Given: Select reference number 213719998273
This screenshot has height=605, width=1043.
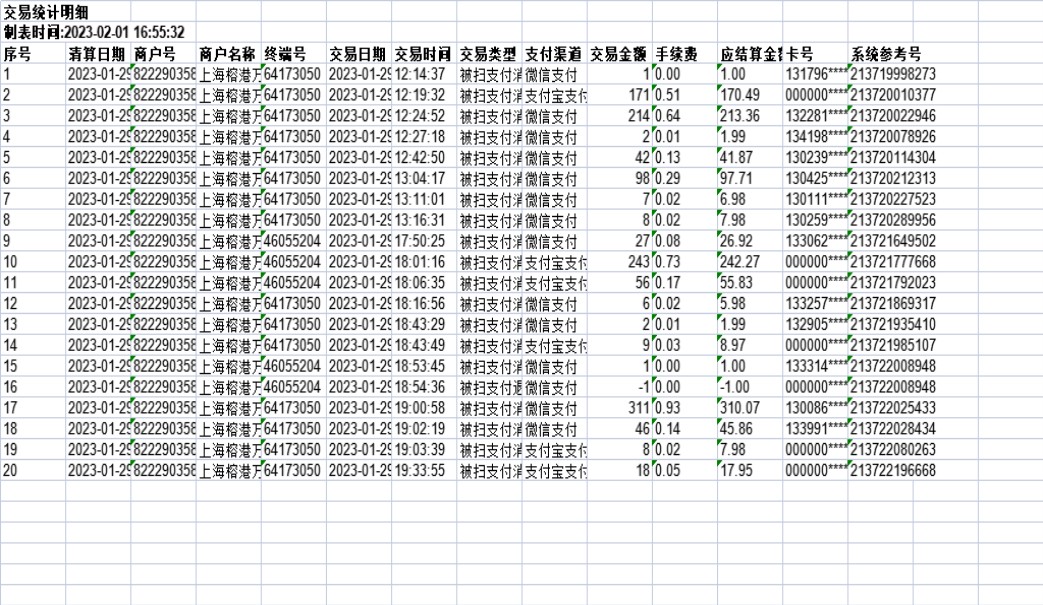Looking at the screenshot, I should [x=892, y=75].
